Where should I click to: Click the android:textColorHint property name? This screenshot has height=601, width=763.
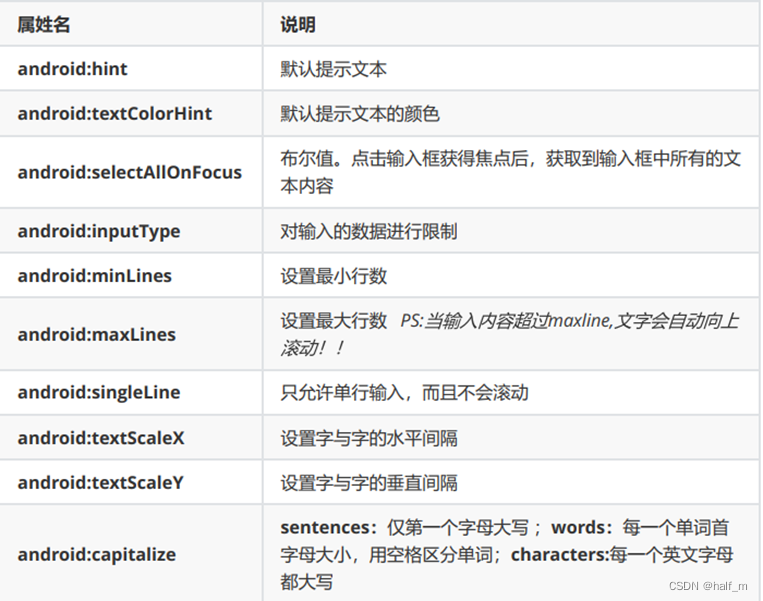pyautogui.click(x=115, y=114)
